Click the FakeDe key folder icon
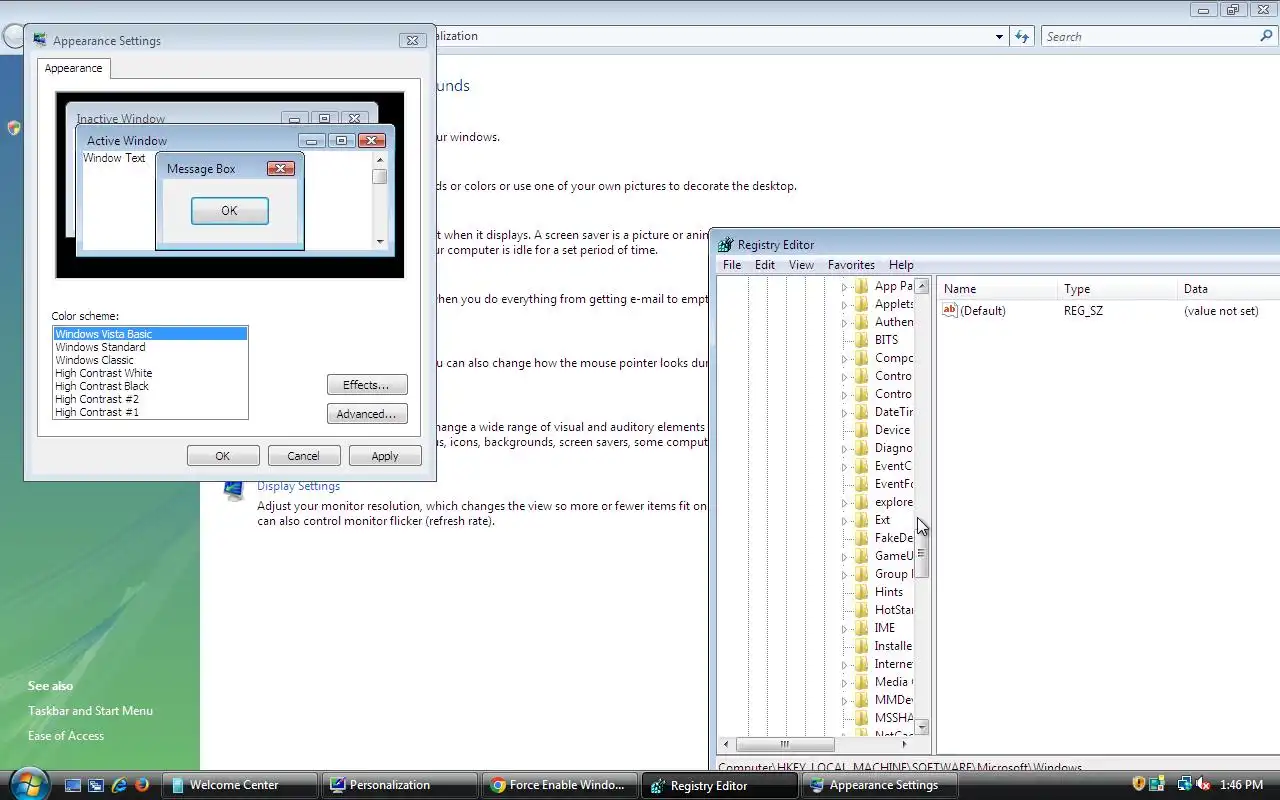This screenshot has width=1280, height=800. pyautogui.click(x=861, y=538)
